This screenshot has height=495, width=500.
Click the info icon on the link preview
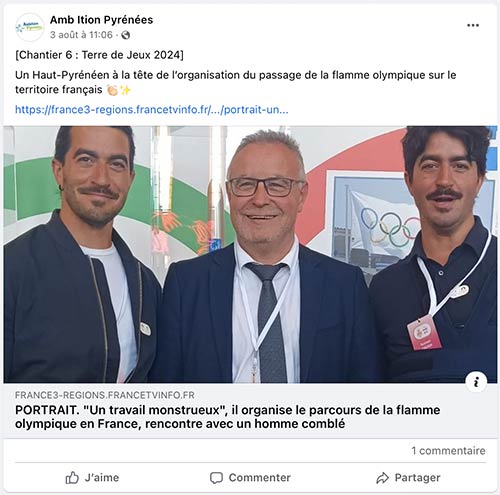coord(476,382)
